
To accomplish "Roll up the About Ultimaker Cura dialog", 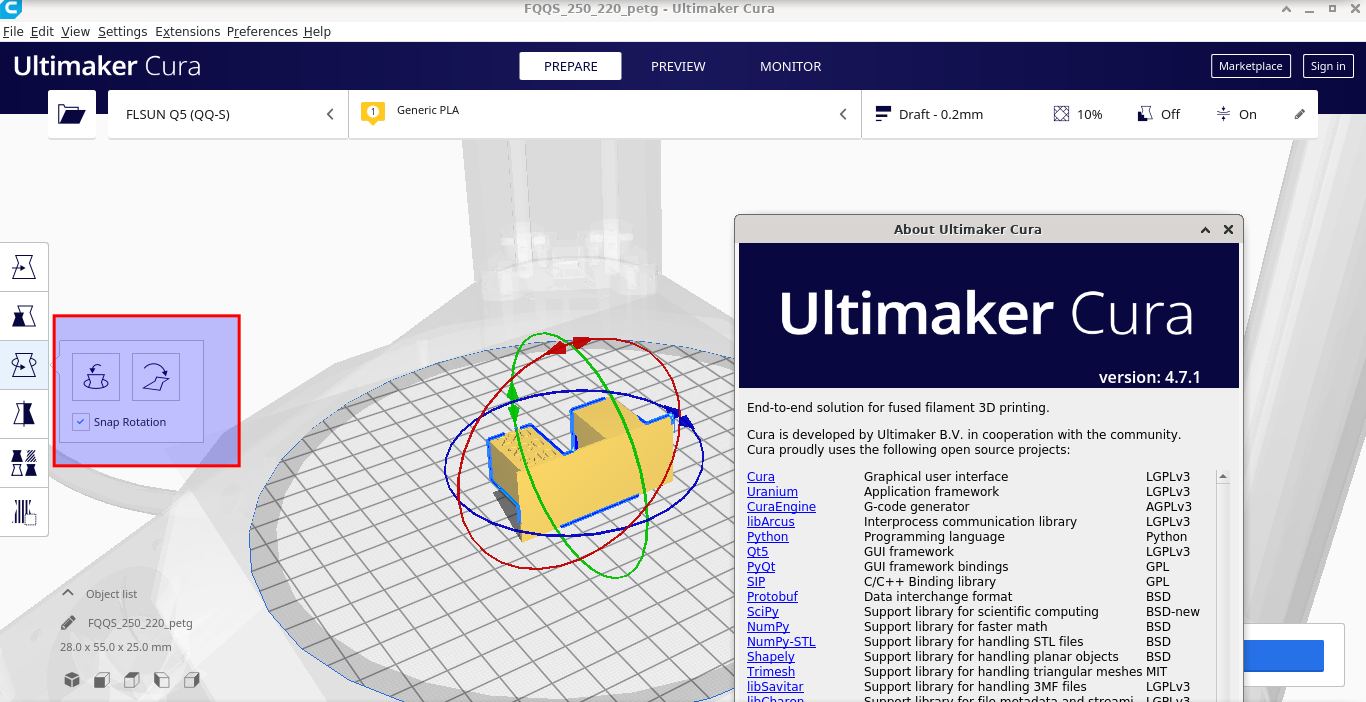I will pyautogui.click(x=1206, y=229).
